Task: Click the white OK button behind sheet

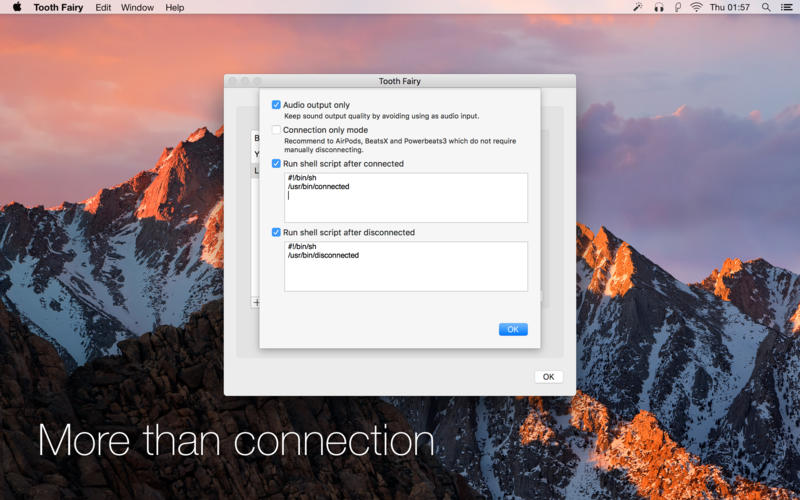Action: (548, 377)
